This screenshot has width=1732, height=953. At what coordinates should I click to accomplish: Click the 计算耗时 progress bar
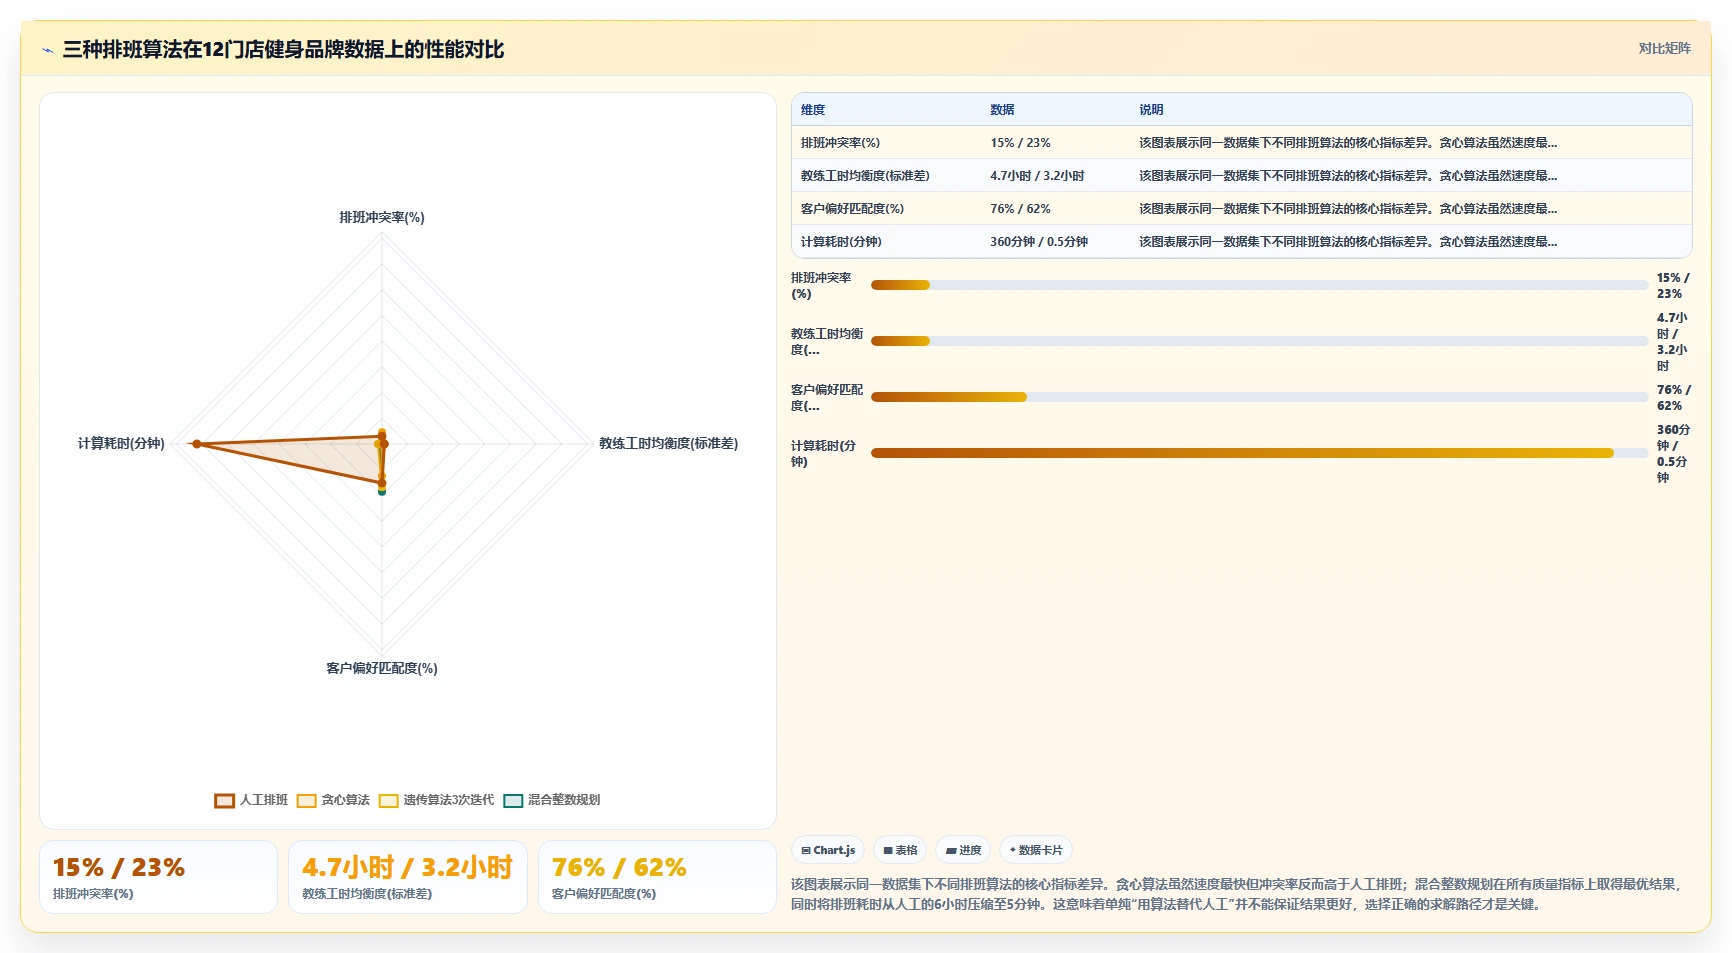click(1260, 453)
